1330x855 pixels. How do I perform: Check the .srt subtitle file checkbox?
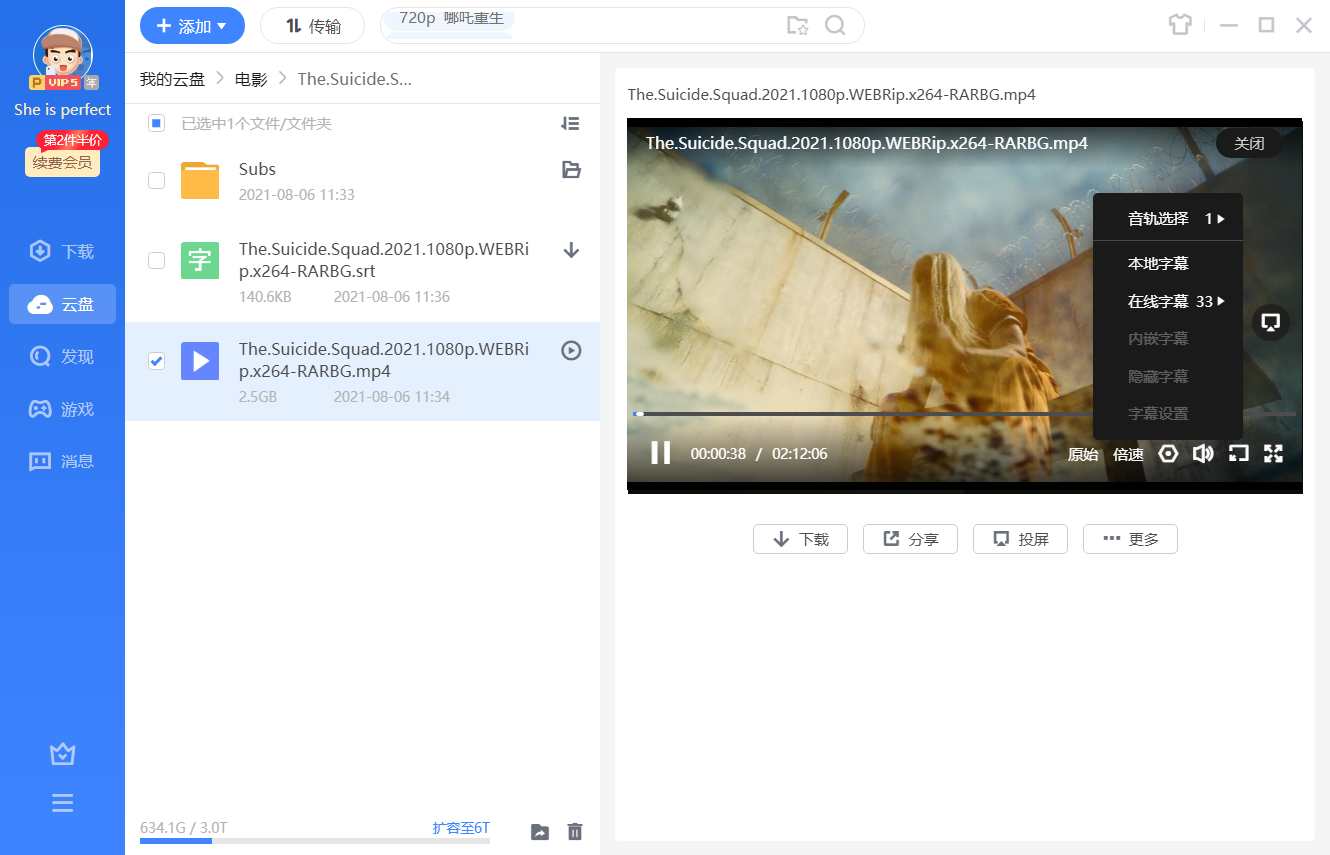156,261
